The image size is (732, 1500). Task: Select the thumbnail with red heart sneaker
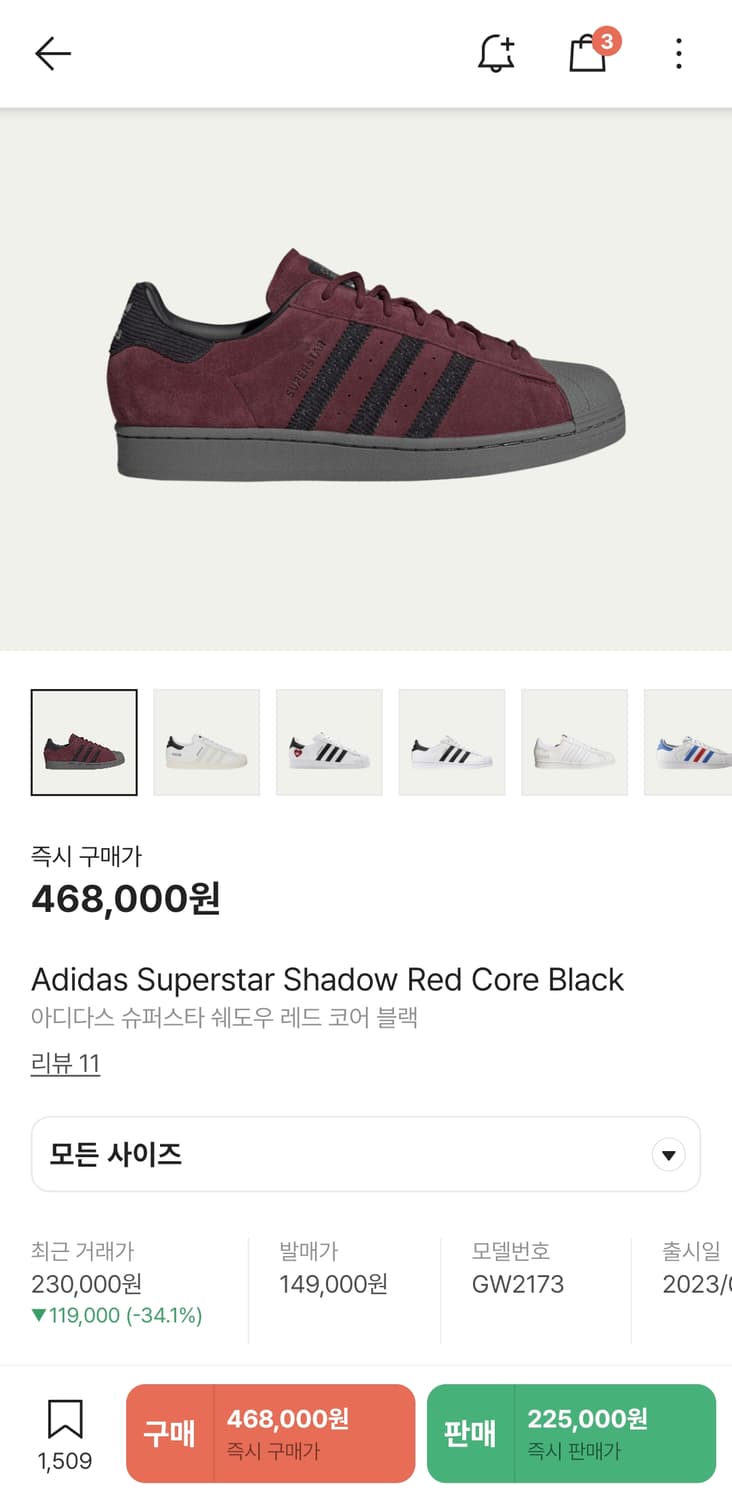[329, 743]
